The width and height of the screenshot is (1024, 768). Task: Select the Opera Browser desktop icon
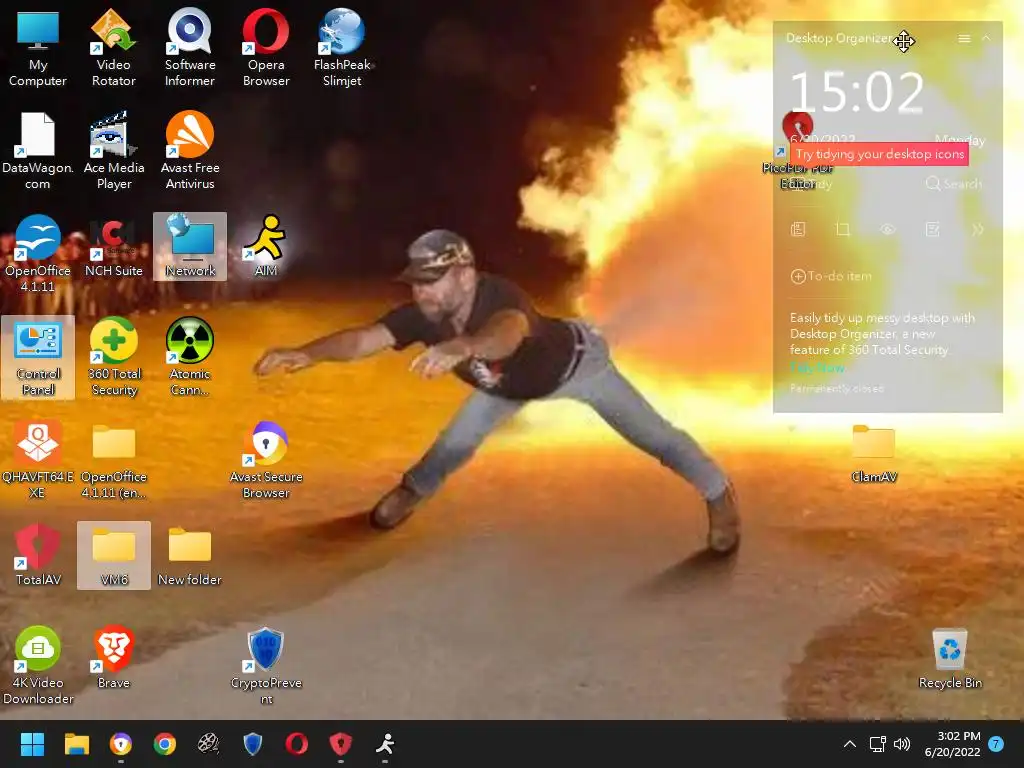266,47
